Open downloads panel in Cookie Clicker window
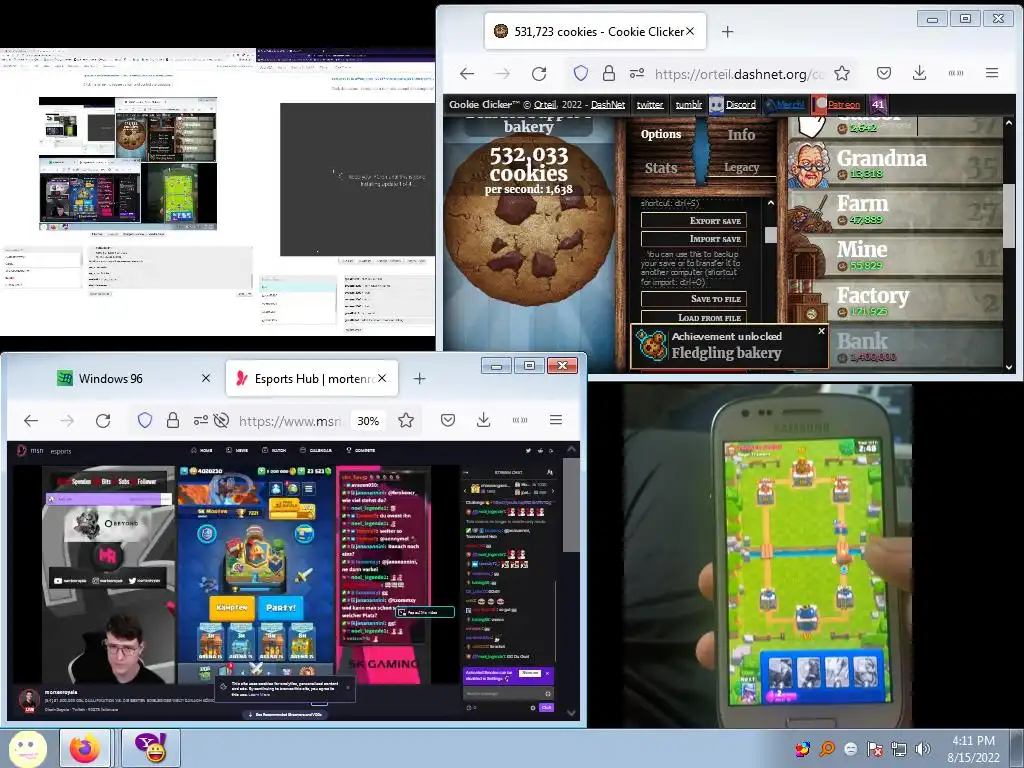Screen dimensions: 1024x768 tap(920, 73)
